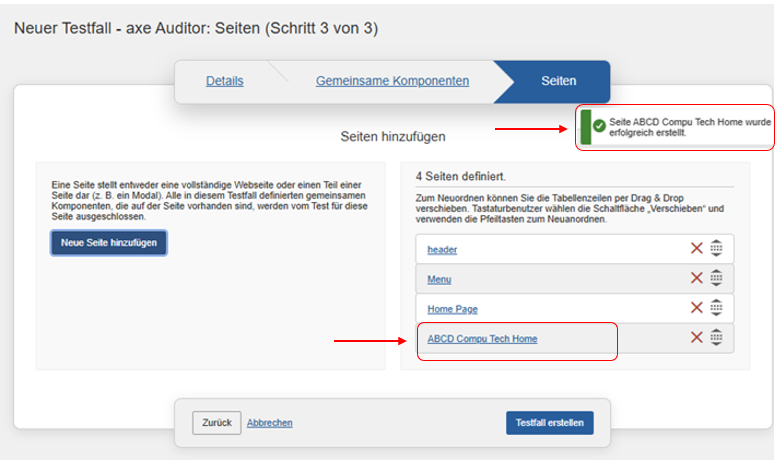Click green success checkmark icon

tap(598, 127)
